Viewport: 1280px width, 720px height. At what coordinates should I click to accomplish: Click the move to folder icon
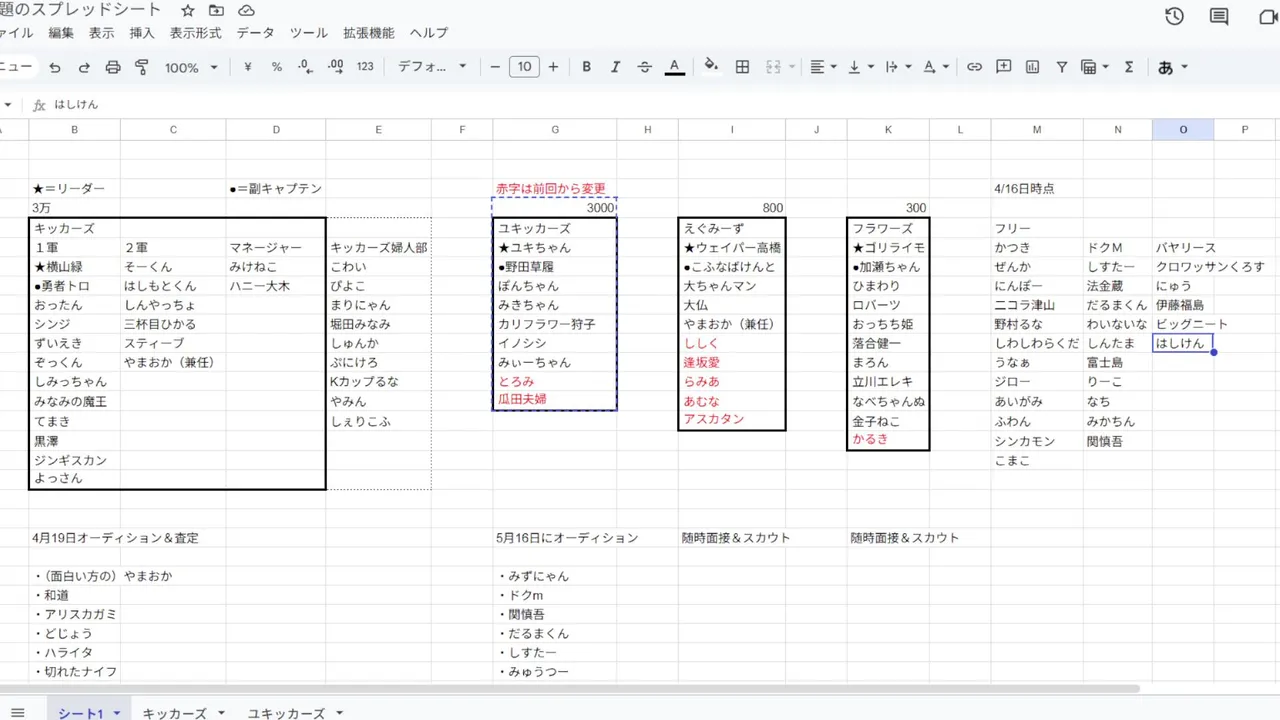tap(216, 10)
